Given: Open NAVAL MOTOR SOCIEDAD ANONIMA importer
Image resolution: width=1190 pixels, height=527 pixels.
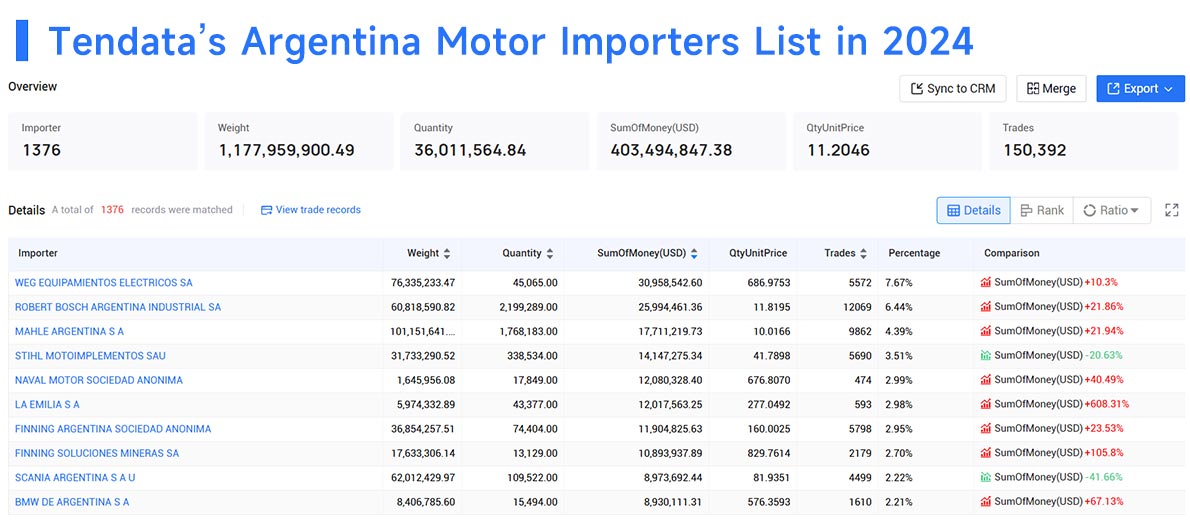Looking at the screenshot, I should click(99, 380).
